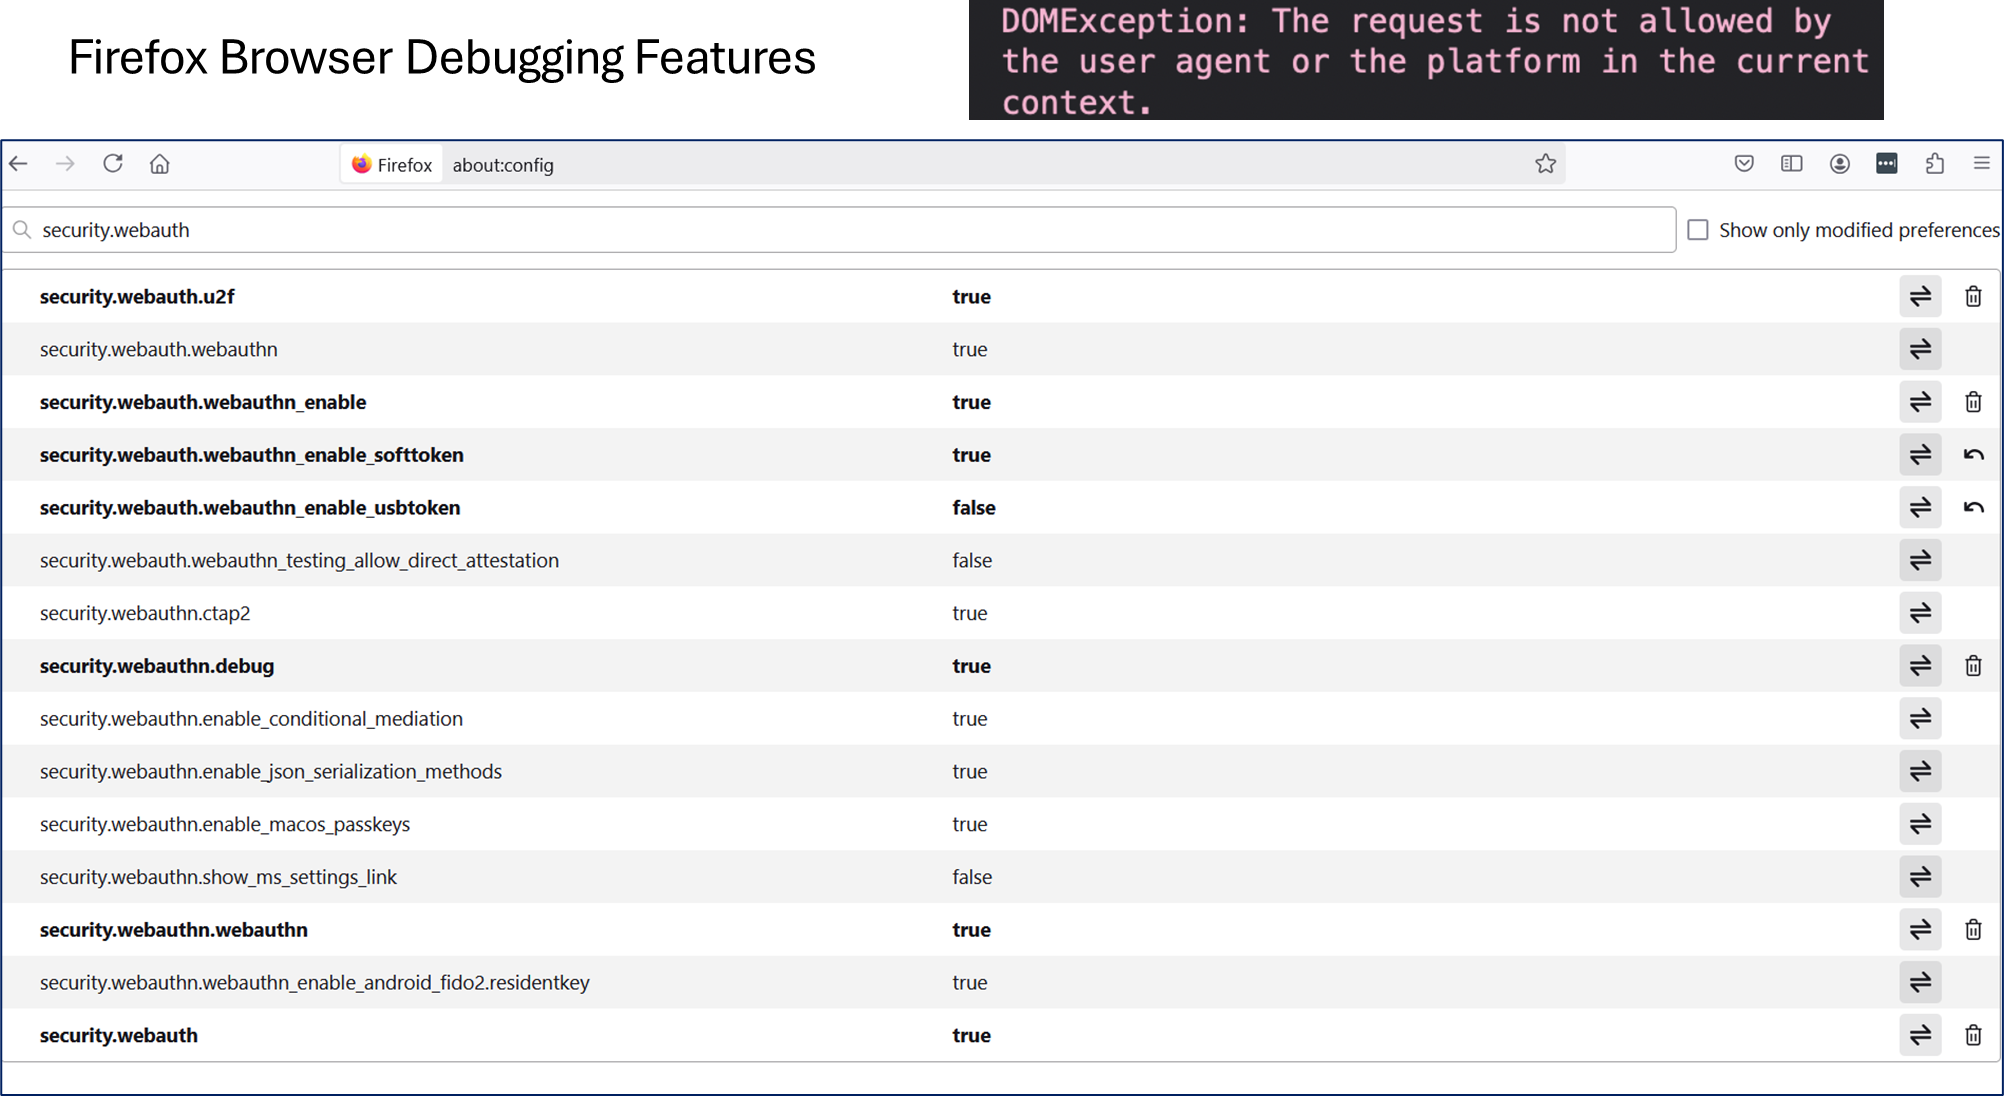Image resolution: width=2004 pixels, height=1096 pixels.
Task: Go to the Firefox home page
Action: click(x=160, y=164)
